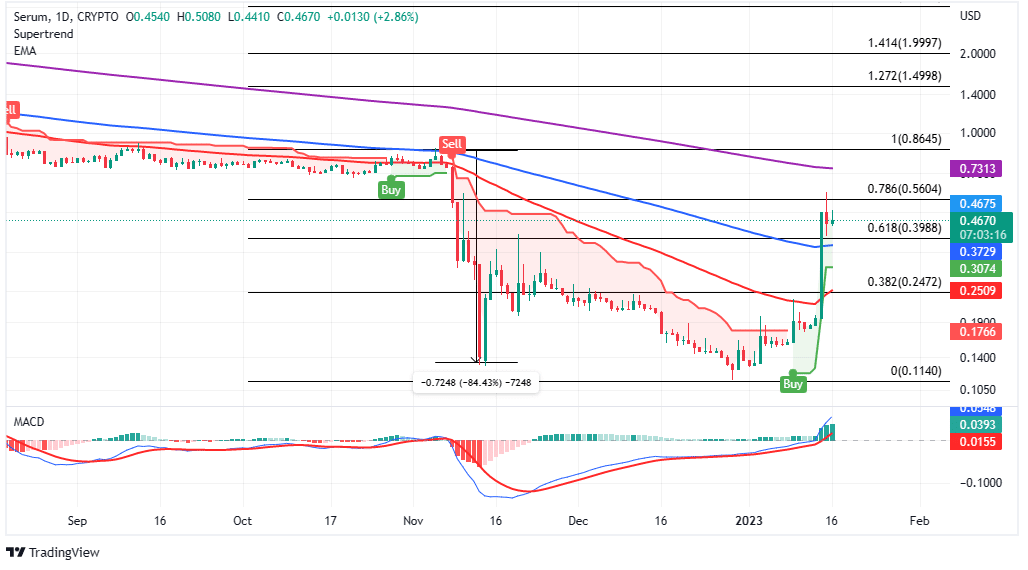The width and height of the screenshot is (1028, 570).
Task: Click the red 0.2509 EMA price tag
Action: pyautogui.click(x=976, y=291)
